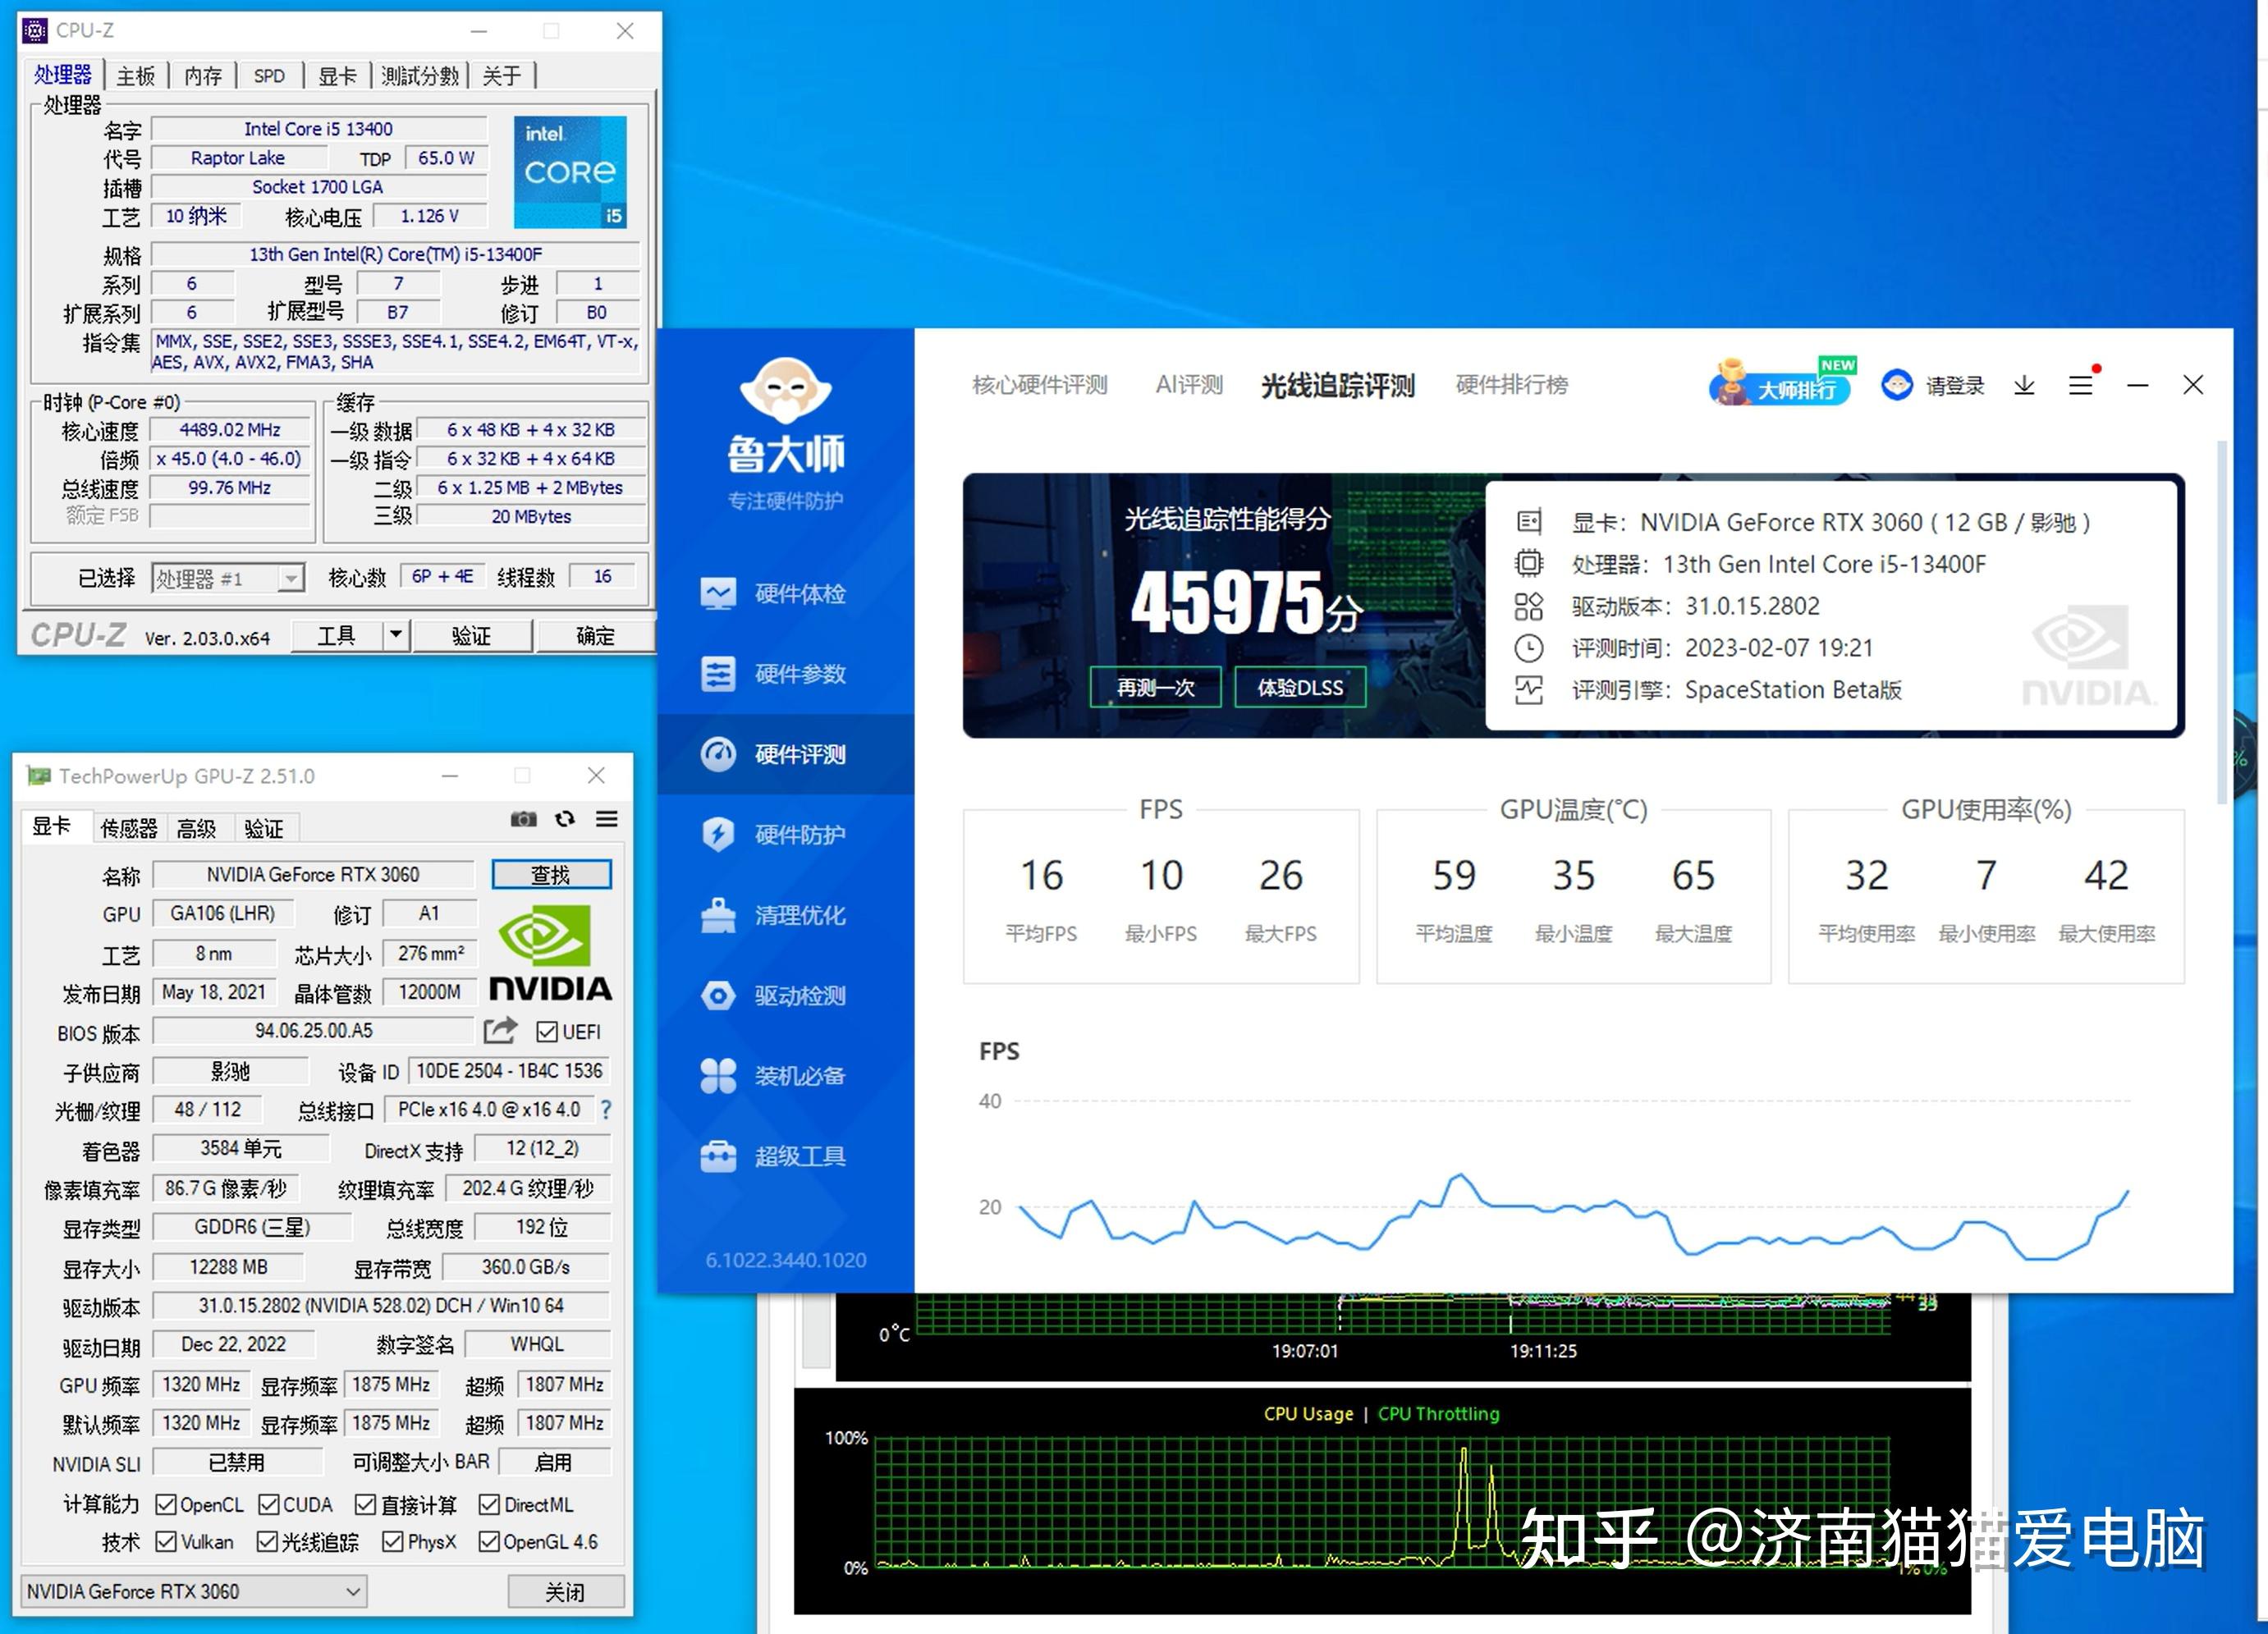Viewport: 2268px width, 1634px height.
Task: Open 硬件参数 sidebar item
Action: point(786,674)
